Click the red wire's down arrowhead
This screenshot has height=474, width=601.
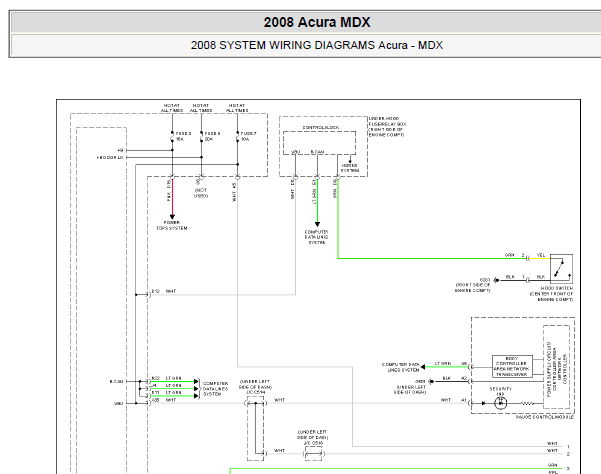172,217
